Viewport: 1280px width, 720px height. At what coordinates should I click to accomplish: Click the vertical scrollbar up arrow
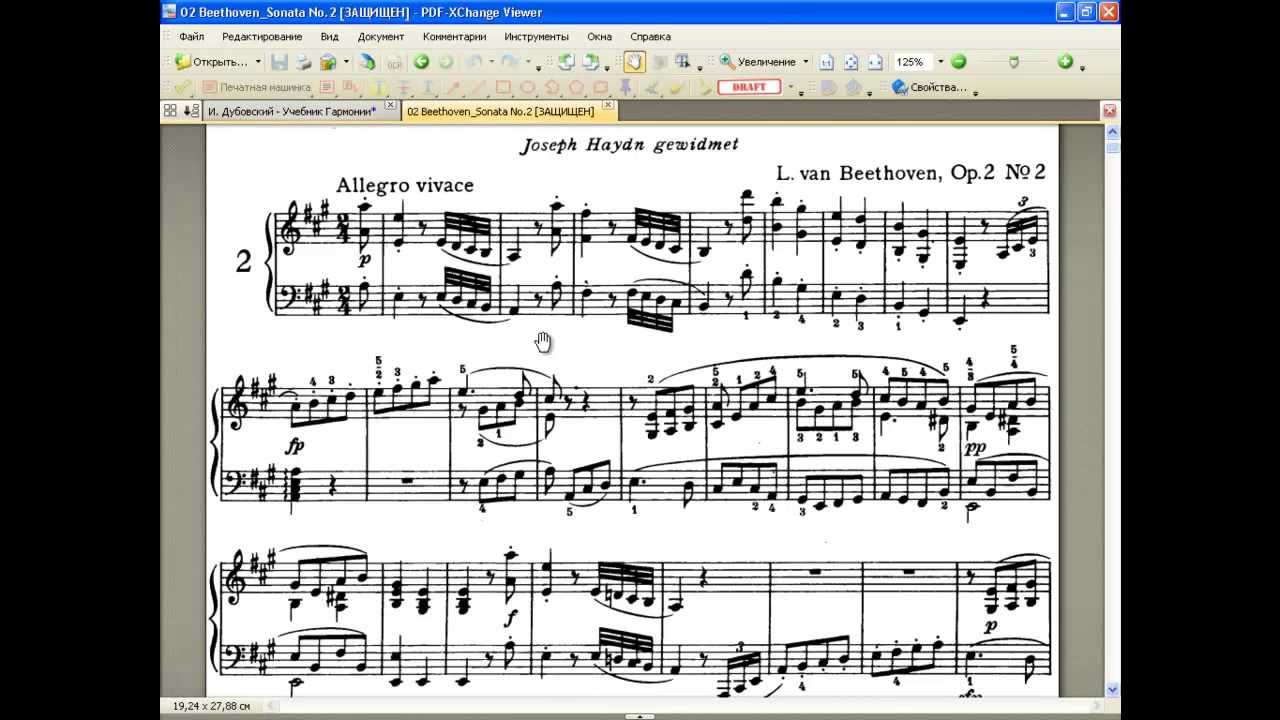tap(1112, 131)
